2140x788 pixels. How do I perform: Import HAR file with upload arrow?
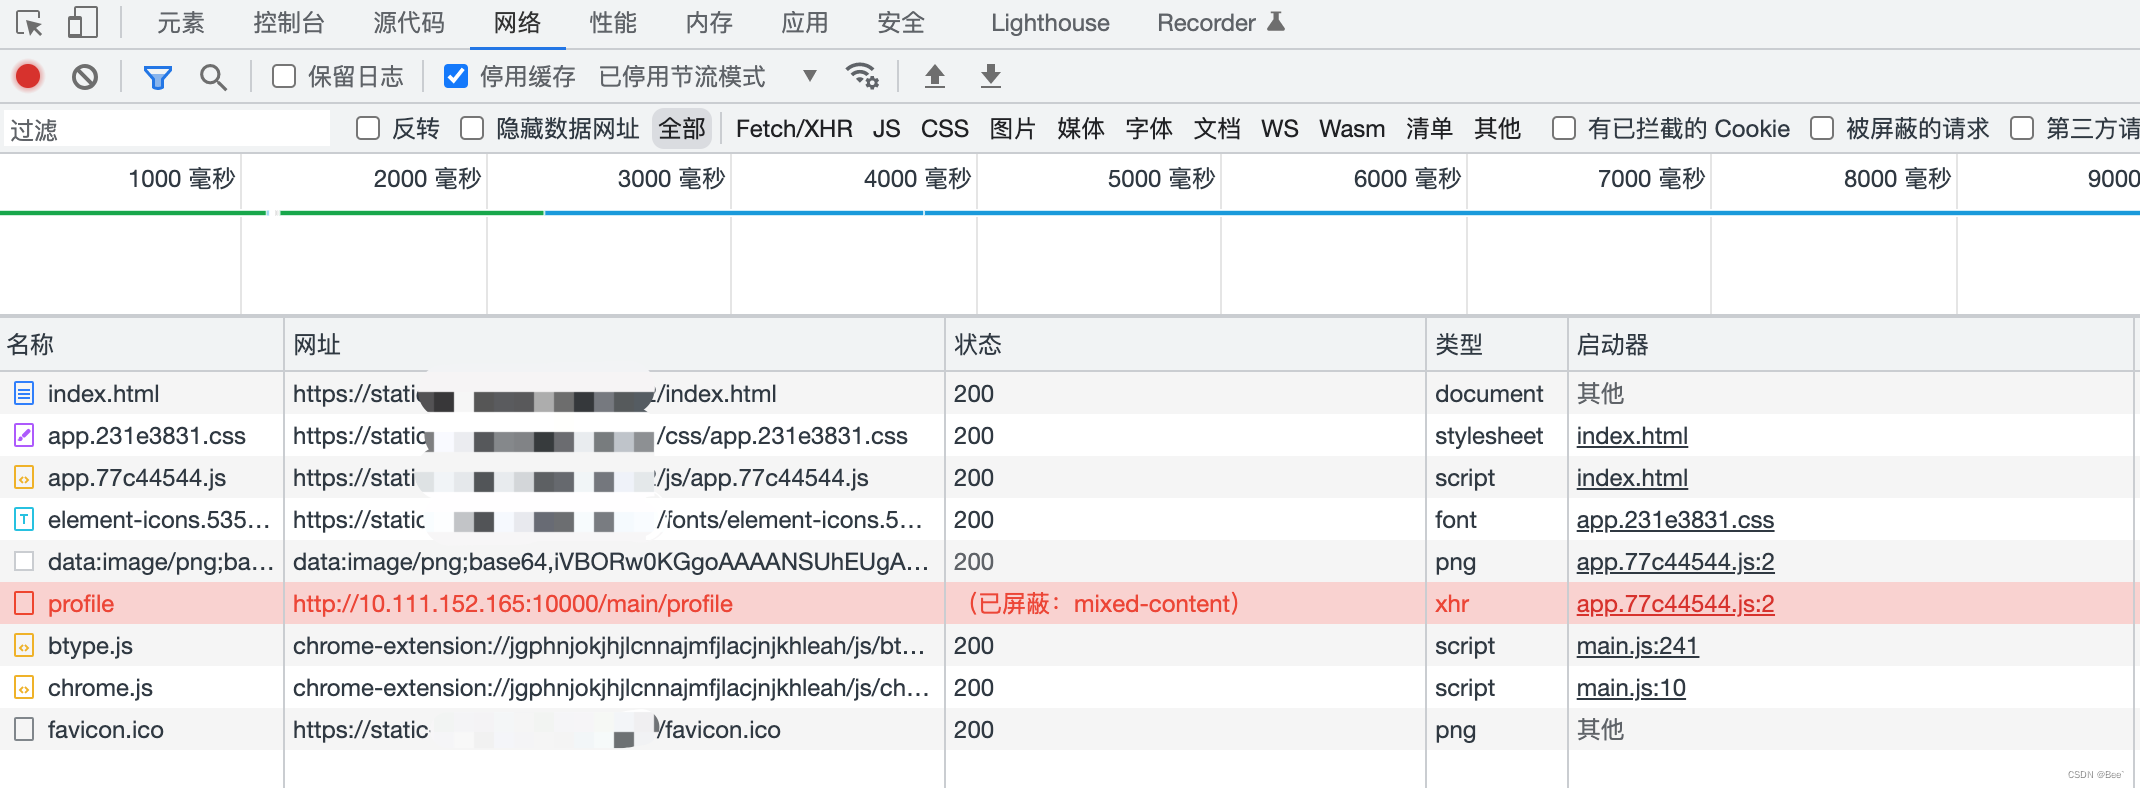pos(935,76)
